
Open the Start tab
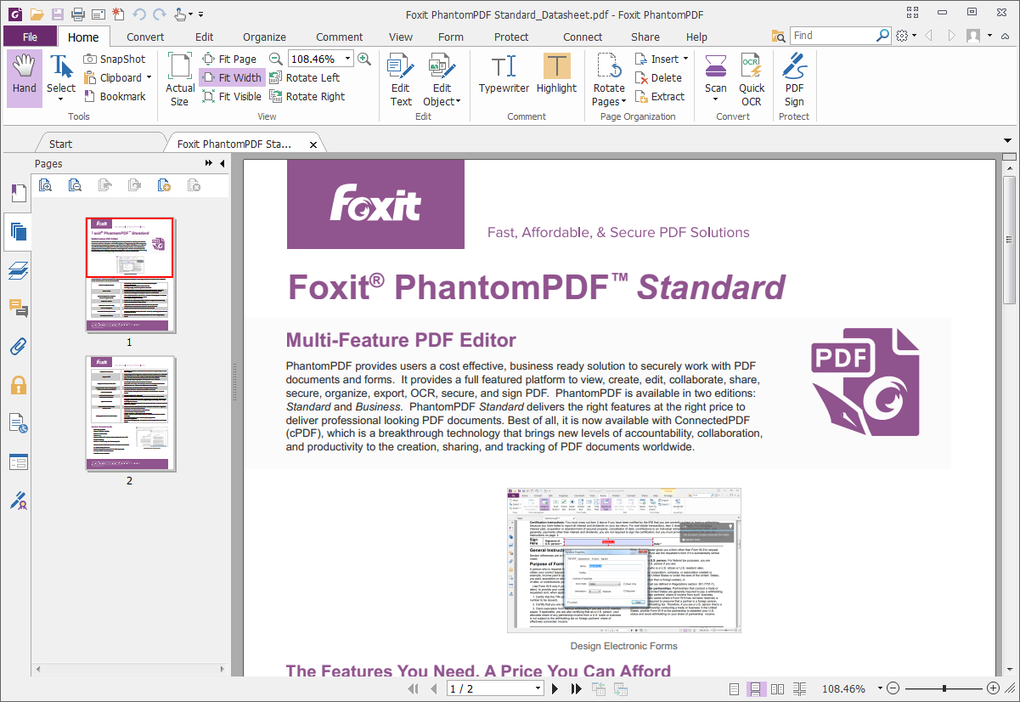tap(60, 142)
